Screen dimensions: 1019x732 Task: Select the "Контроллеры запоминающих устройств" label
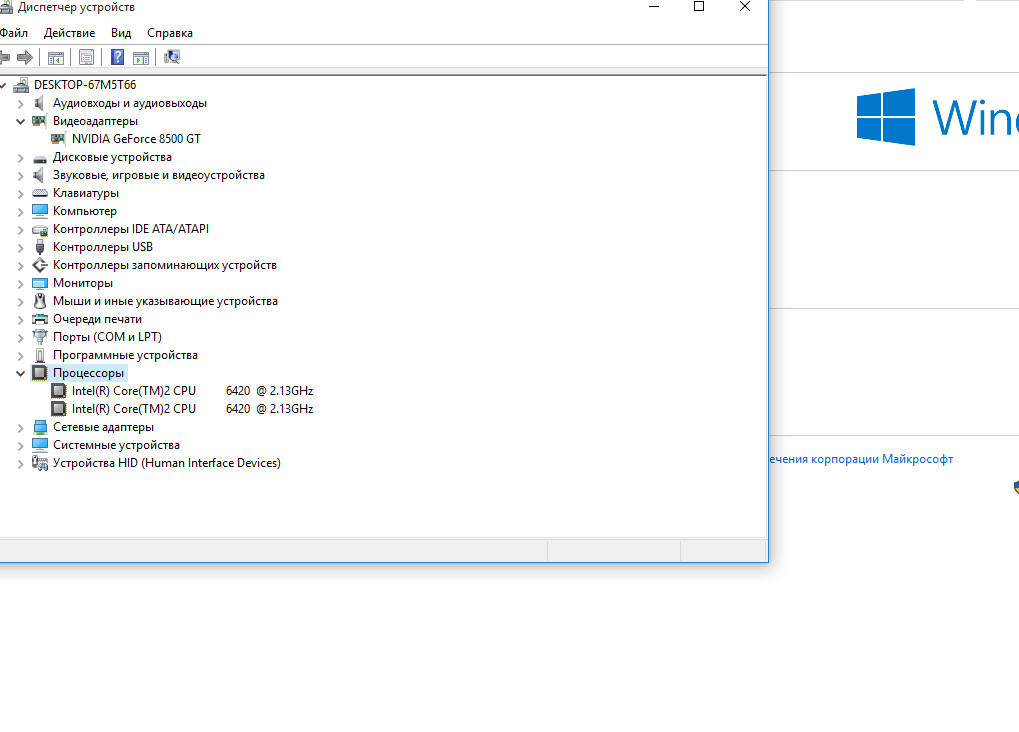(164, 265)
